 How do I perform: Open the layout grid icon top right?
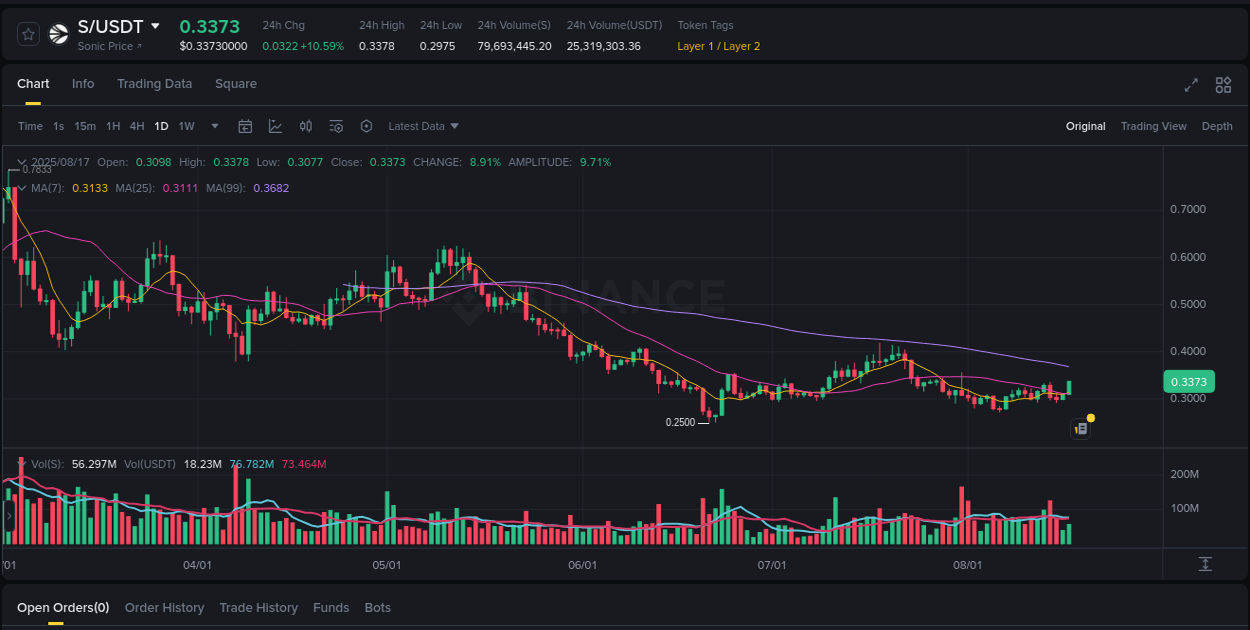[1222, 85]
